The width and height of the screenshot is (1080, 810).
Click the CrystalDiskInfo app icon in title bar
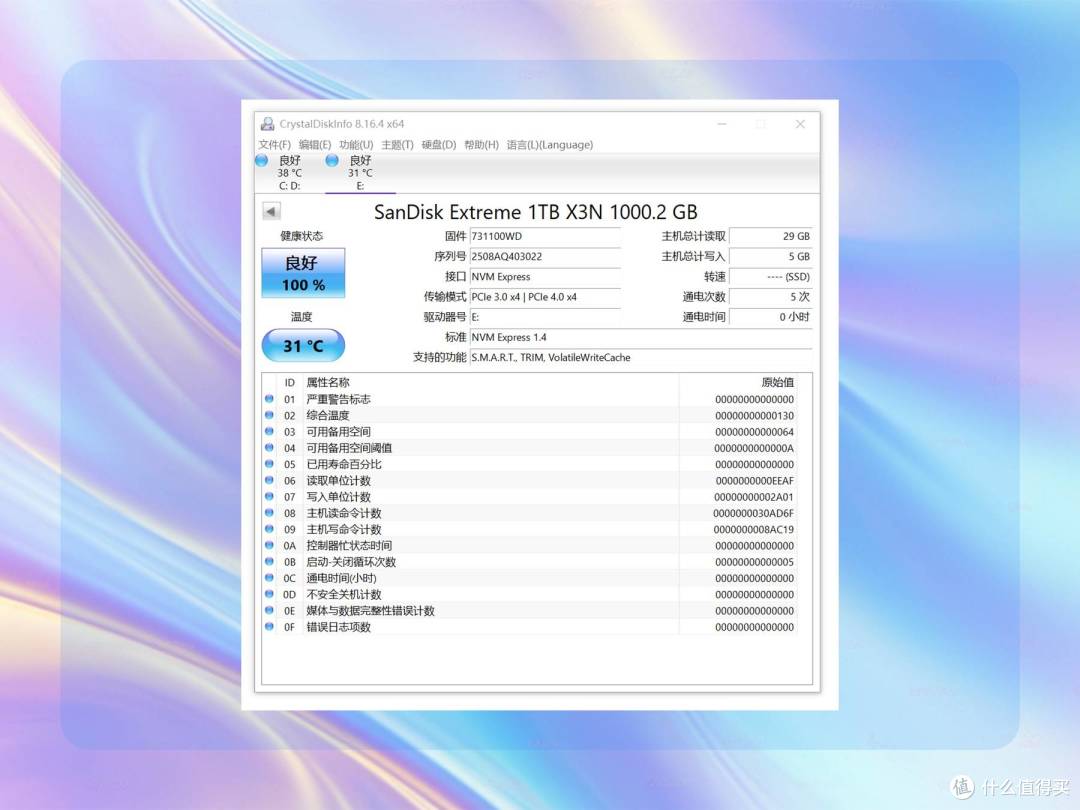(267, 124)
